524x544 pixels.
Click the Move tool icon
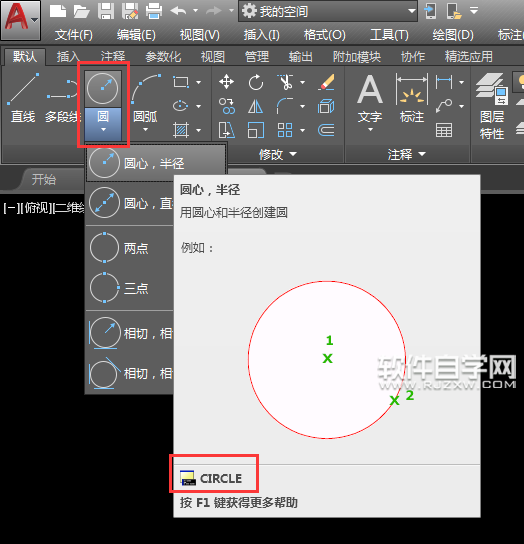(x=226, y=82)
